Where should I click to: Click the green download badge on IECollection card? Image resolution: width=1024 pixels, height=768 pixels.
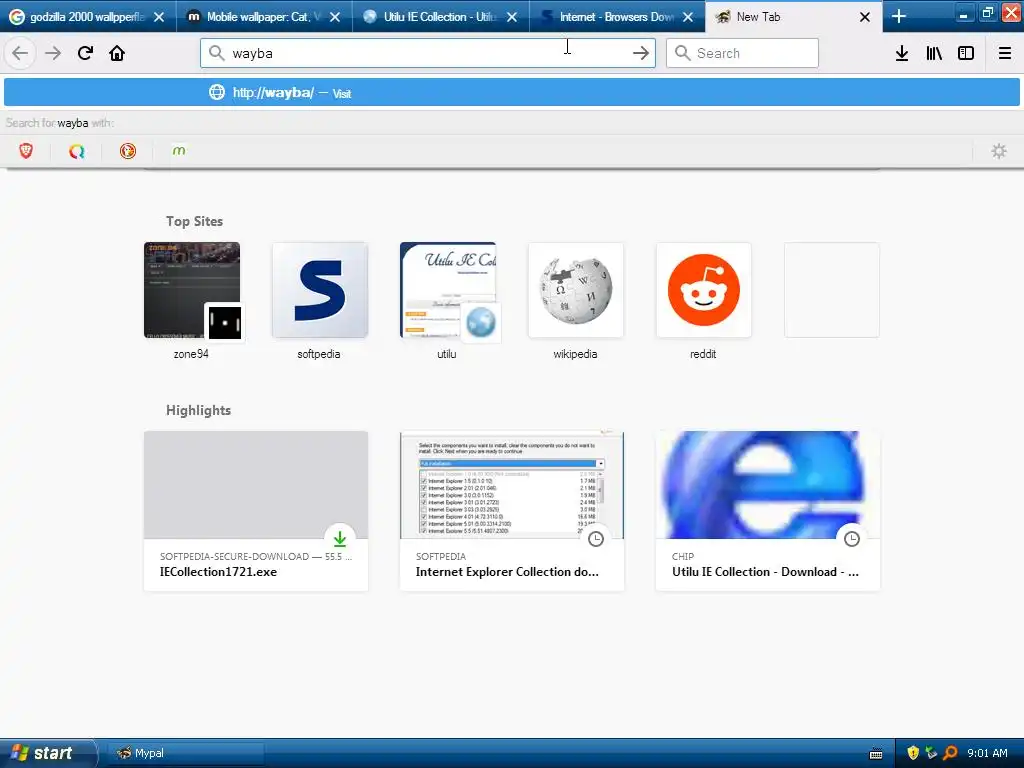pos(340,539)
